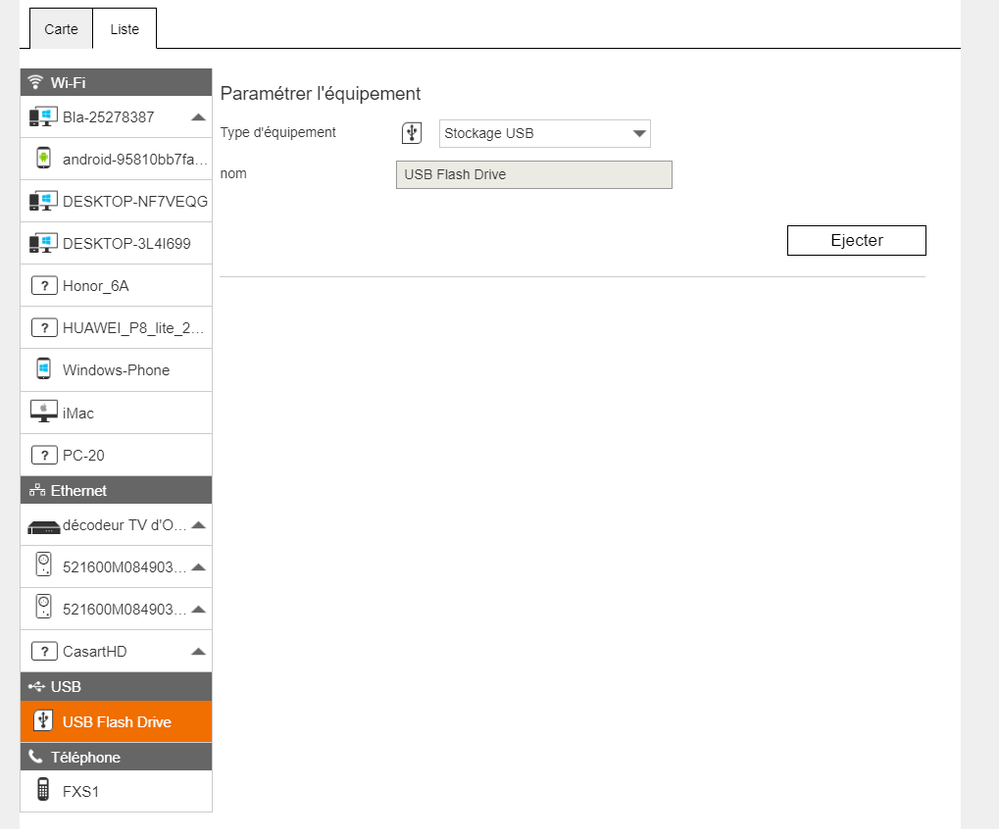999x829 pixels.
Task: Select the Liste tab
Action: (125, 29)
